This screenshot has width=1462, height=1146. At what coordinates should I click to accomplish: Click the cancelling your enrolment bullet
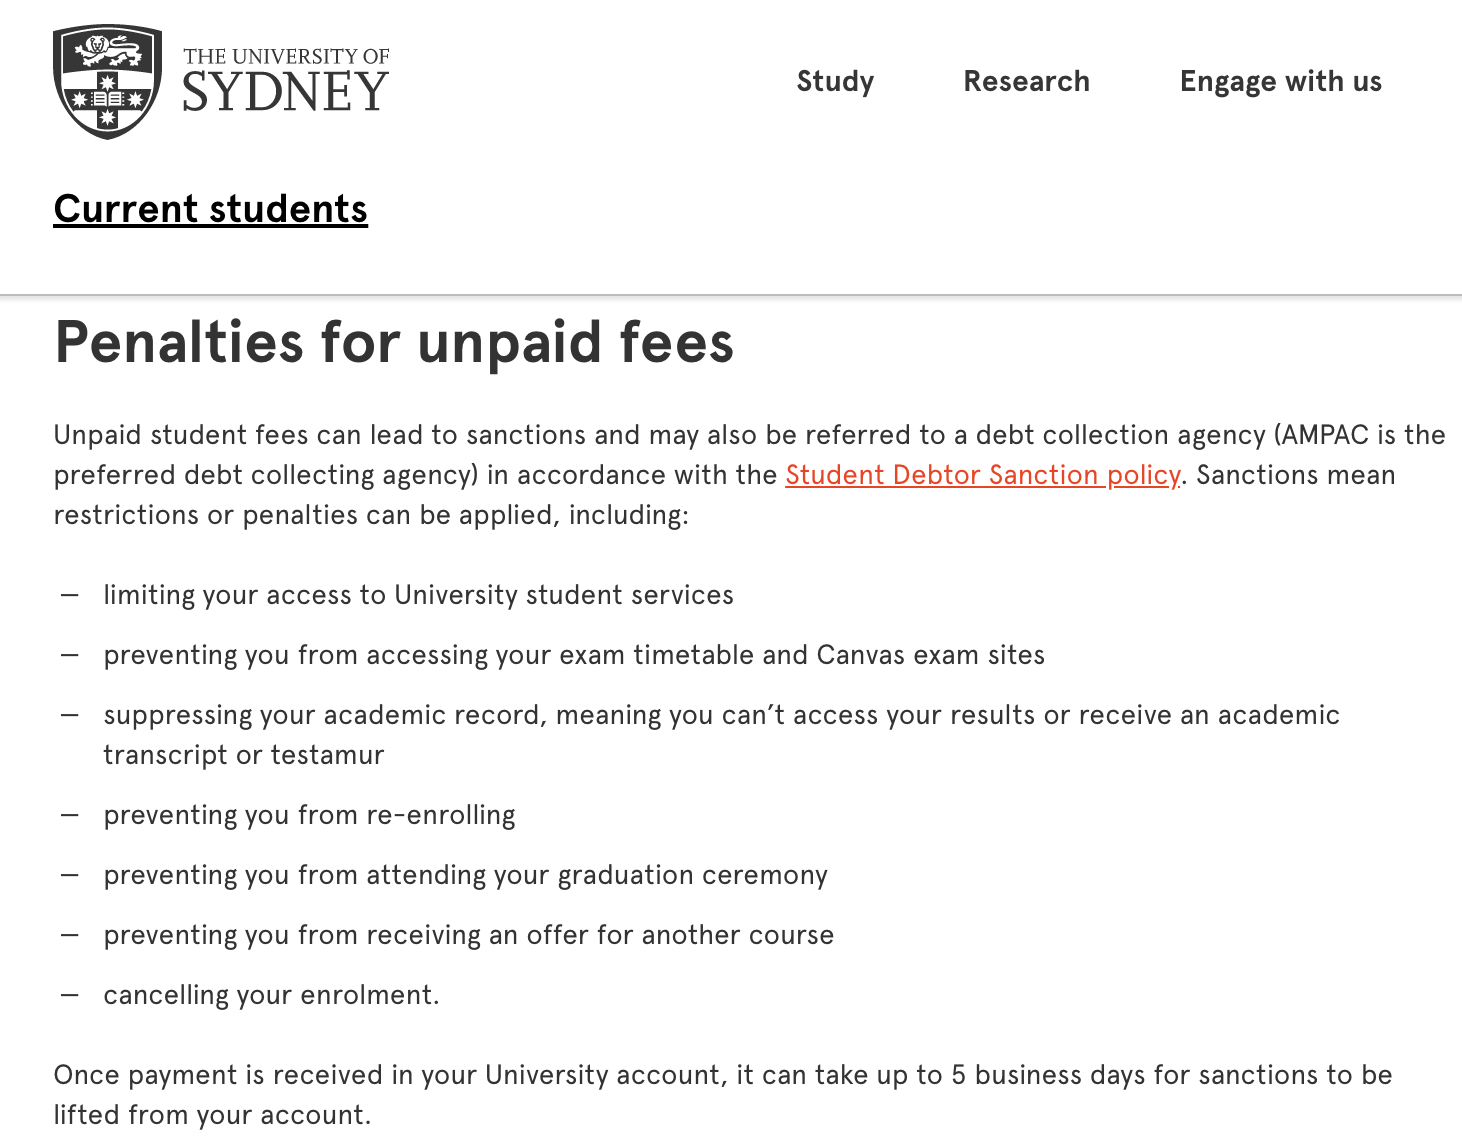[x=271, y=995]
